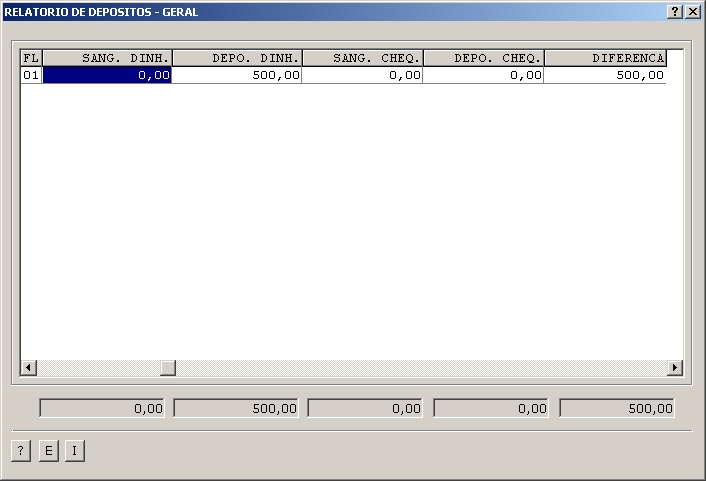Select 500,00 cell under DIFERENCA
The width and height of the screenshot is (706, 481).
point(605,75)
